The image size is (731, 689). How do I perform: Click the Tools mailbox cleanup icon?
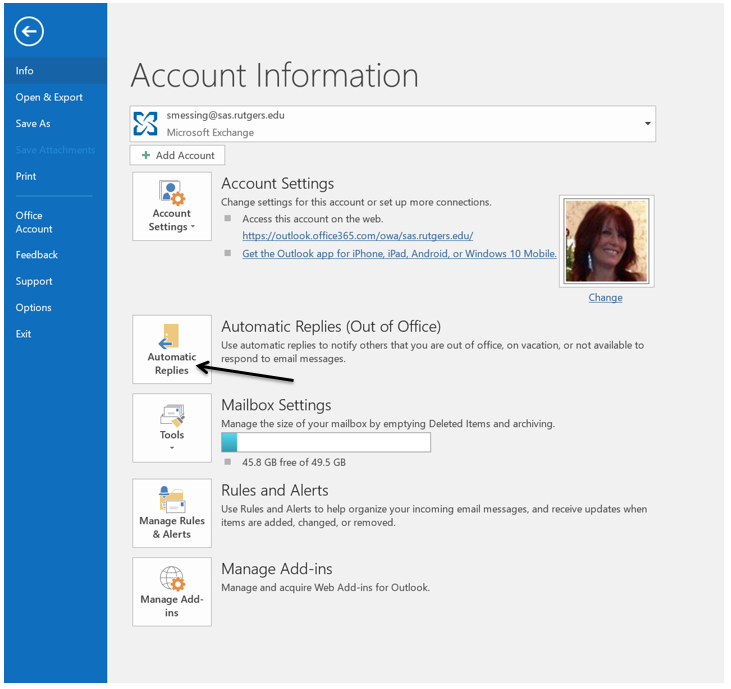tap(172, 416)
